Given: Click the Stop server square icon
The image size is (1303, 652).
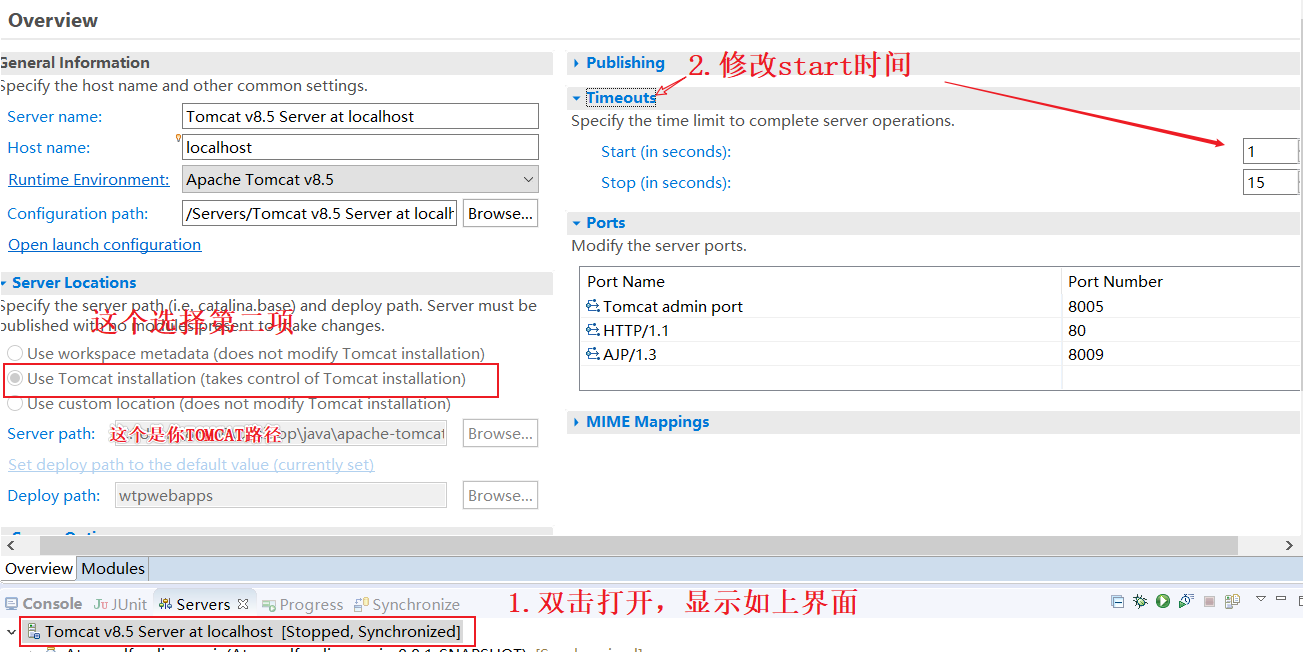Looking at the screenshot, I should (x=1209, y=602).
